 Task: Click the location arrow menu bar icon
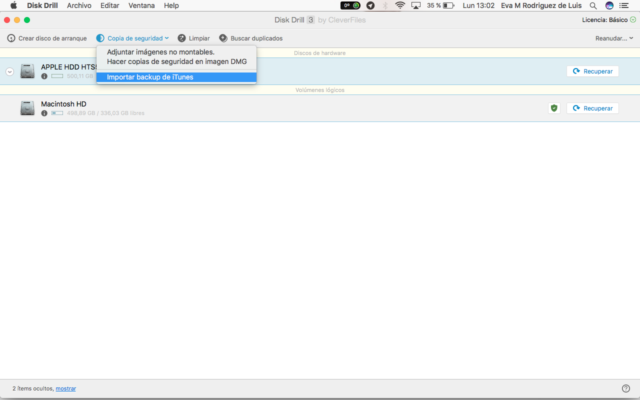click(371, 6)
